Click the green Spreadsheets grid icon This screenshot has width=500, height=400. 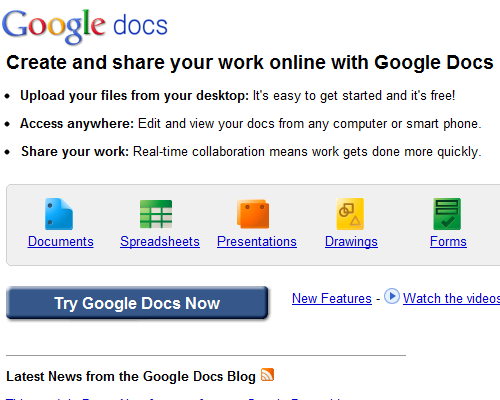click(156, 214)
